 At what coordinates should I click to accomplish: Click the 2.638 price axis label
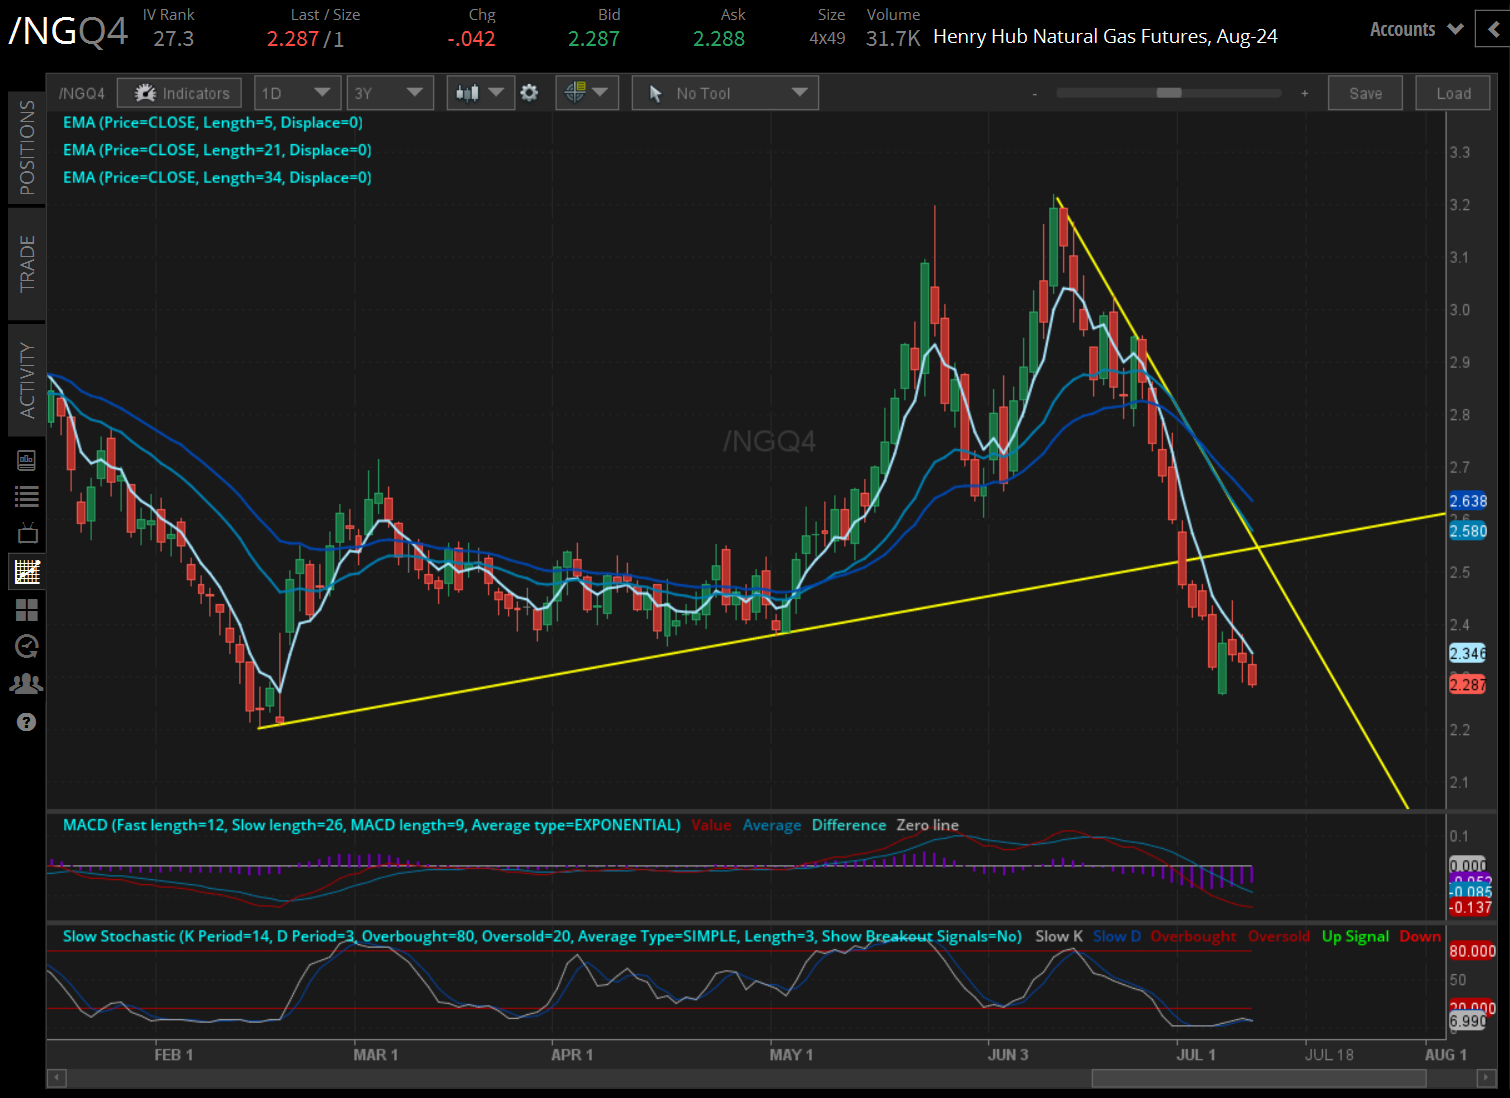point(1468,501)
